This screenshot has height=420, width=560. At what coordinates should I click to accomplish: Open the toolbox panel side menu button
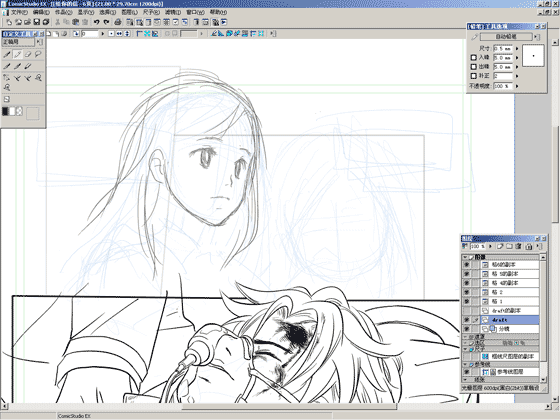click(40, 42)
